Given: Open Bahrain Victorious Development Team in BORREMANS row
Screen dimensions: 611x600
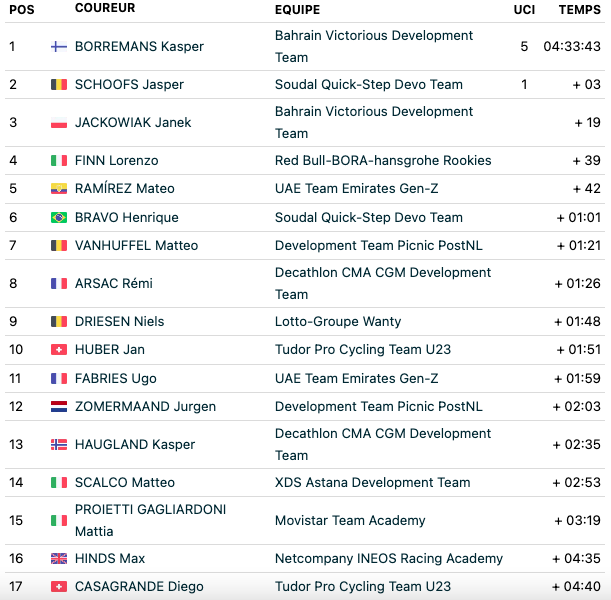Looking at the screenshot, I should point(374,47).
